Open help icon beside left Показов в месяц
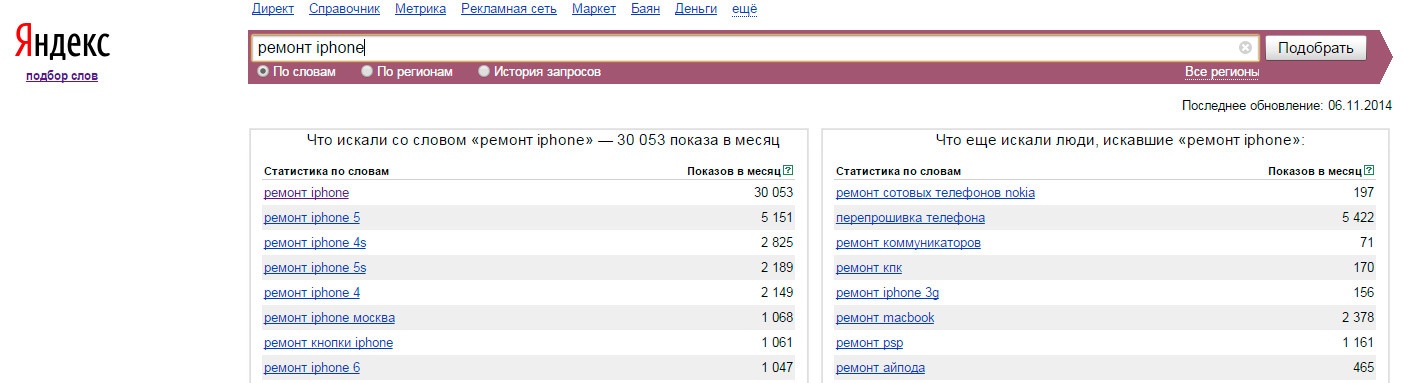The height and width of the screenshot is (383, 1418). point(789,171)
